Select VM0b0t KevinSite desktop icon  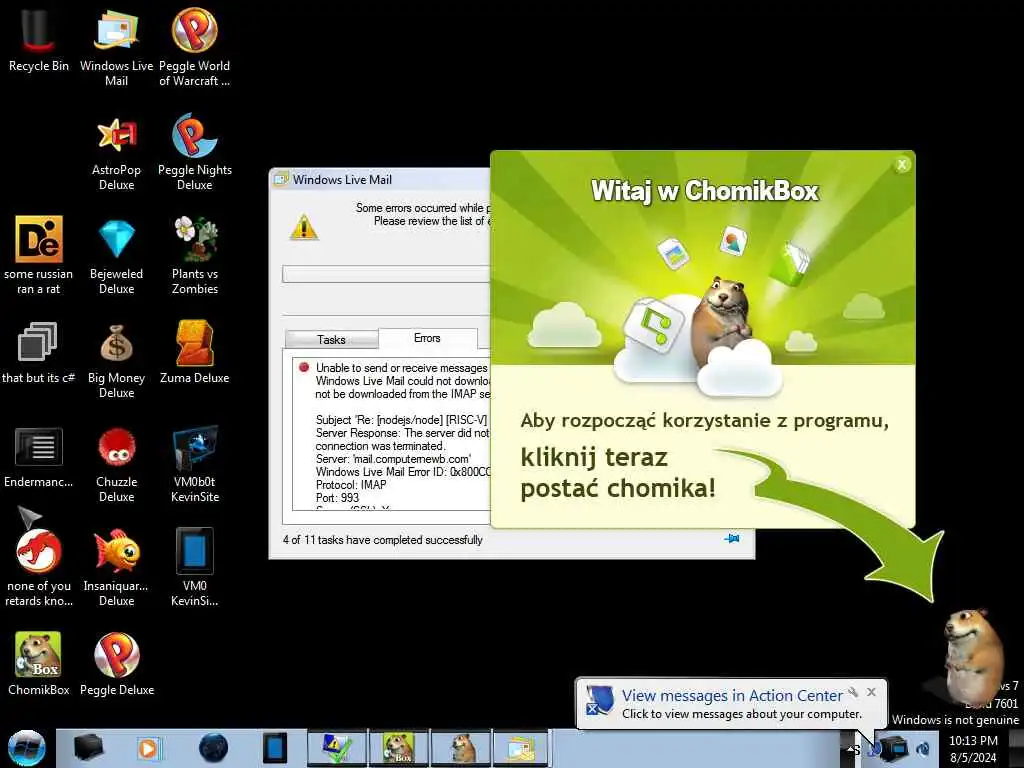[x=195, y=464]
